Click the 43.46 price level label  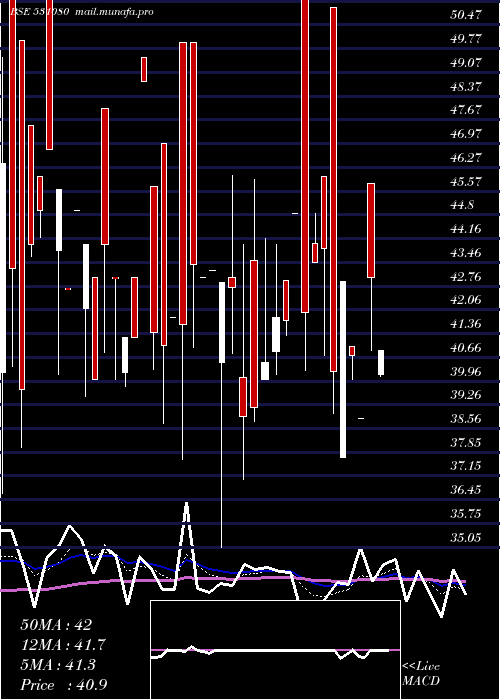click(x=466, y=253)
